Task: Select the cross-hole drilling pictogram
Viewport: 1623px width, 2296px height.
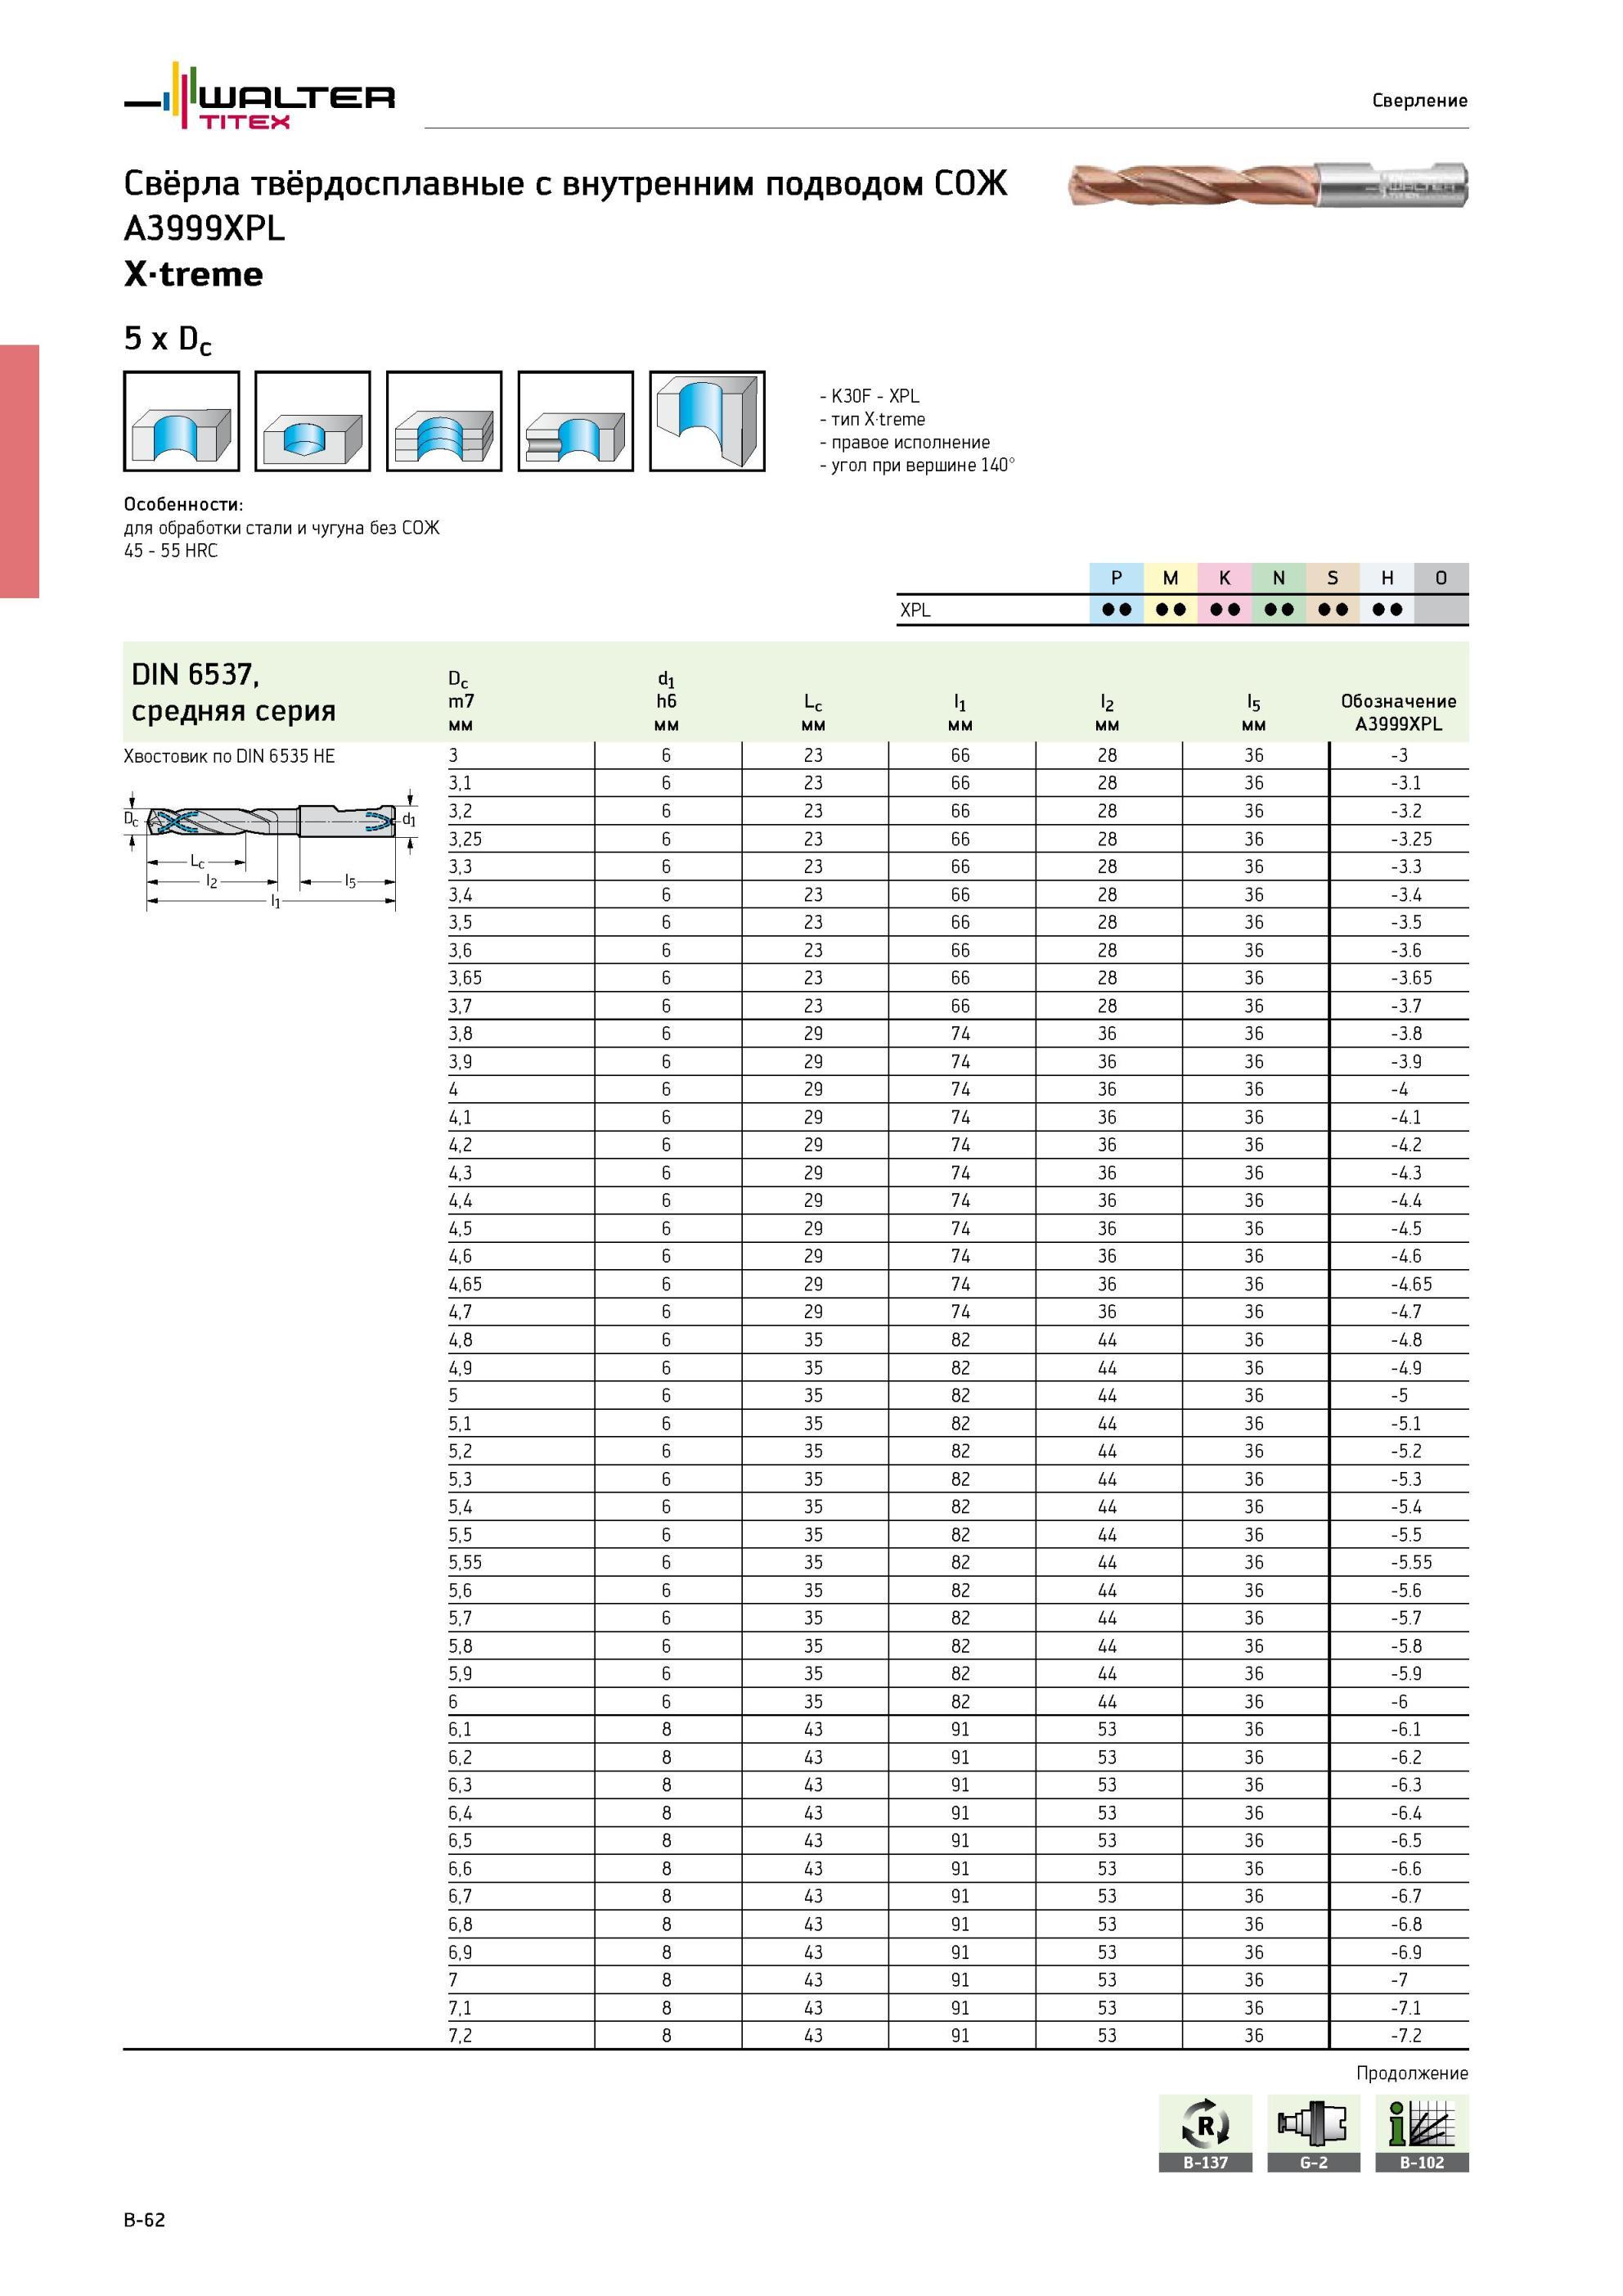Action: click(x=576, y=421)
